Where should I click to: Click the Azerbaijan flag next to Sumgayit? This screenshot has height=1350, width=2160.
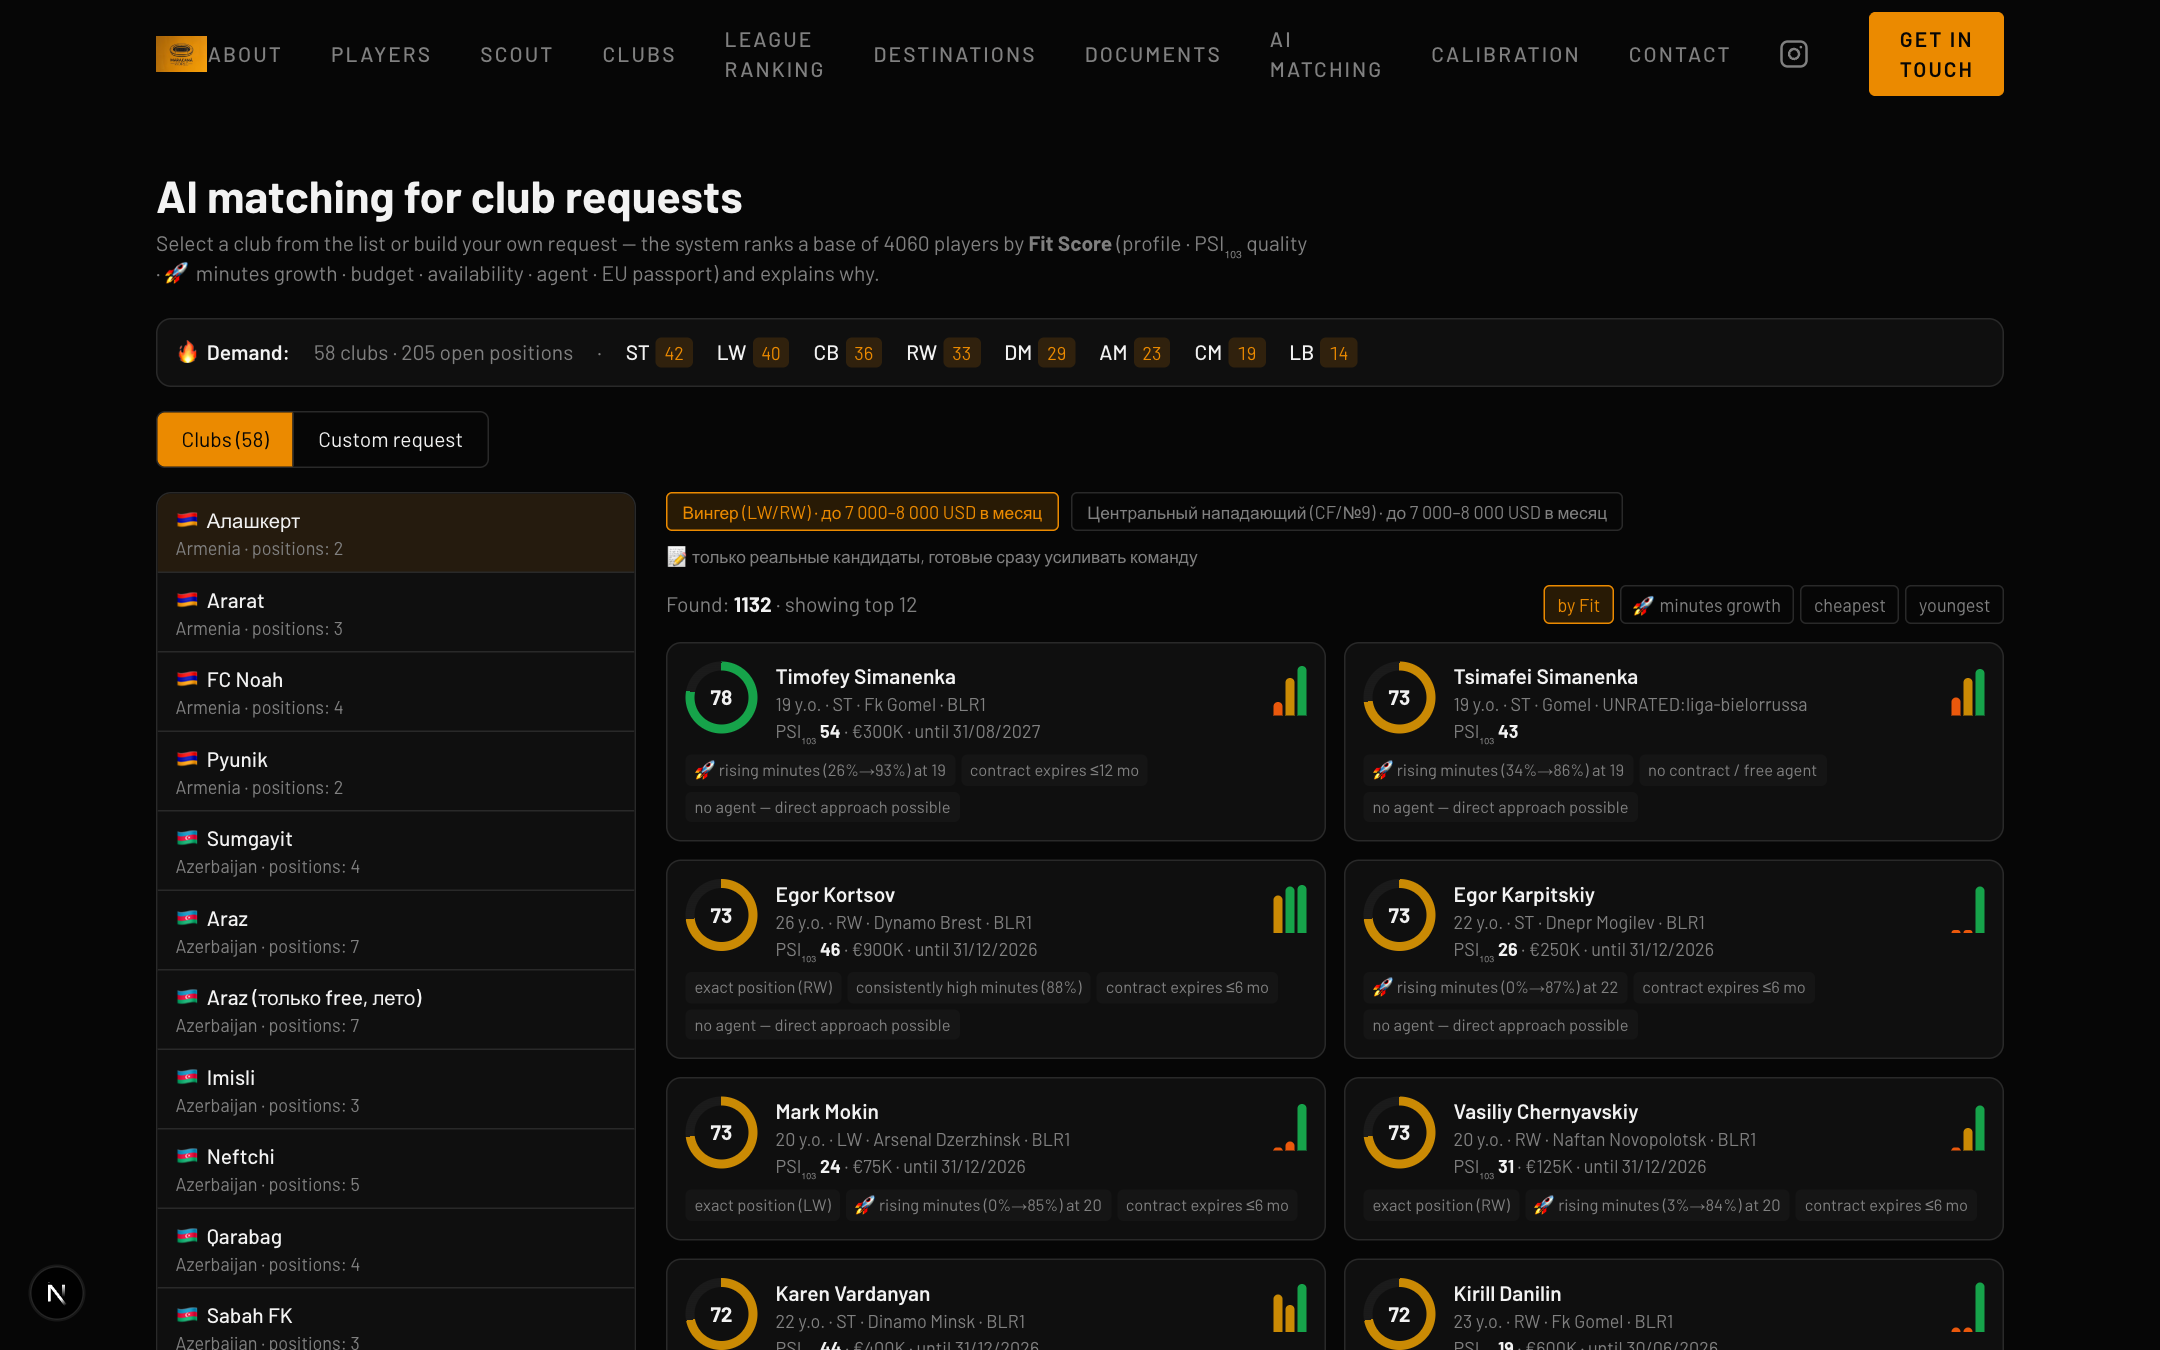tap(187, 838)
